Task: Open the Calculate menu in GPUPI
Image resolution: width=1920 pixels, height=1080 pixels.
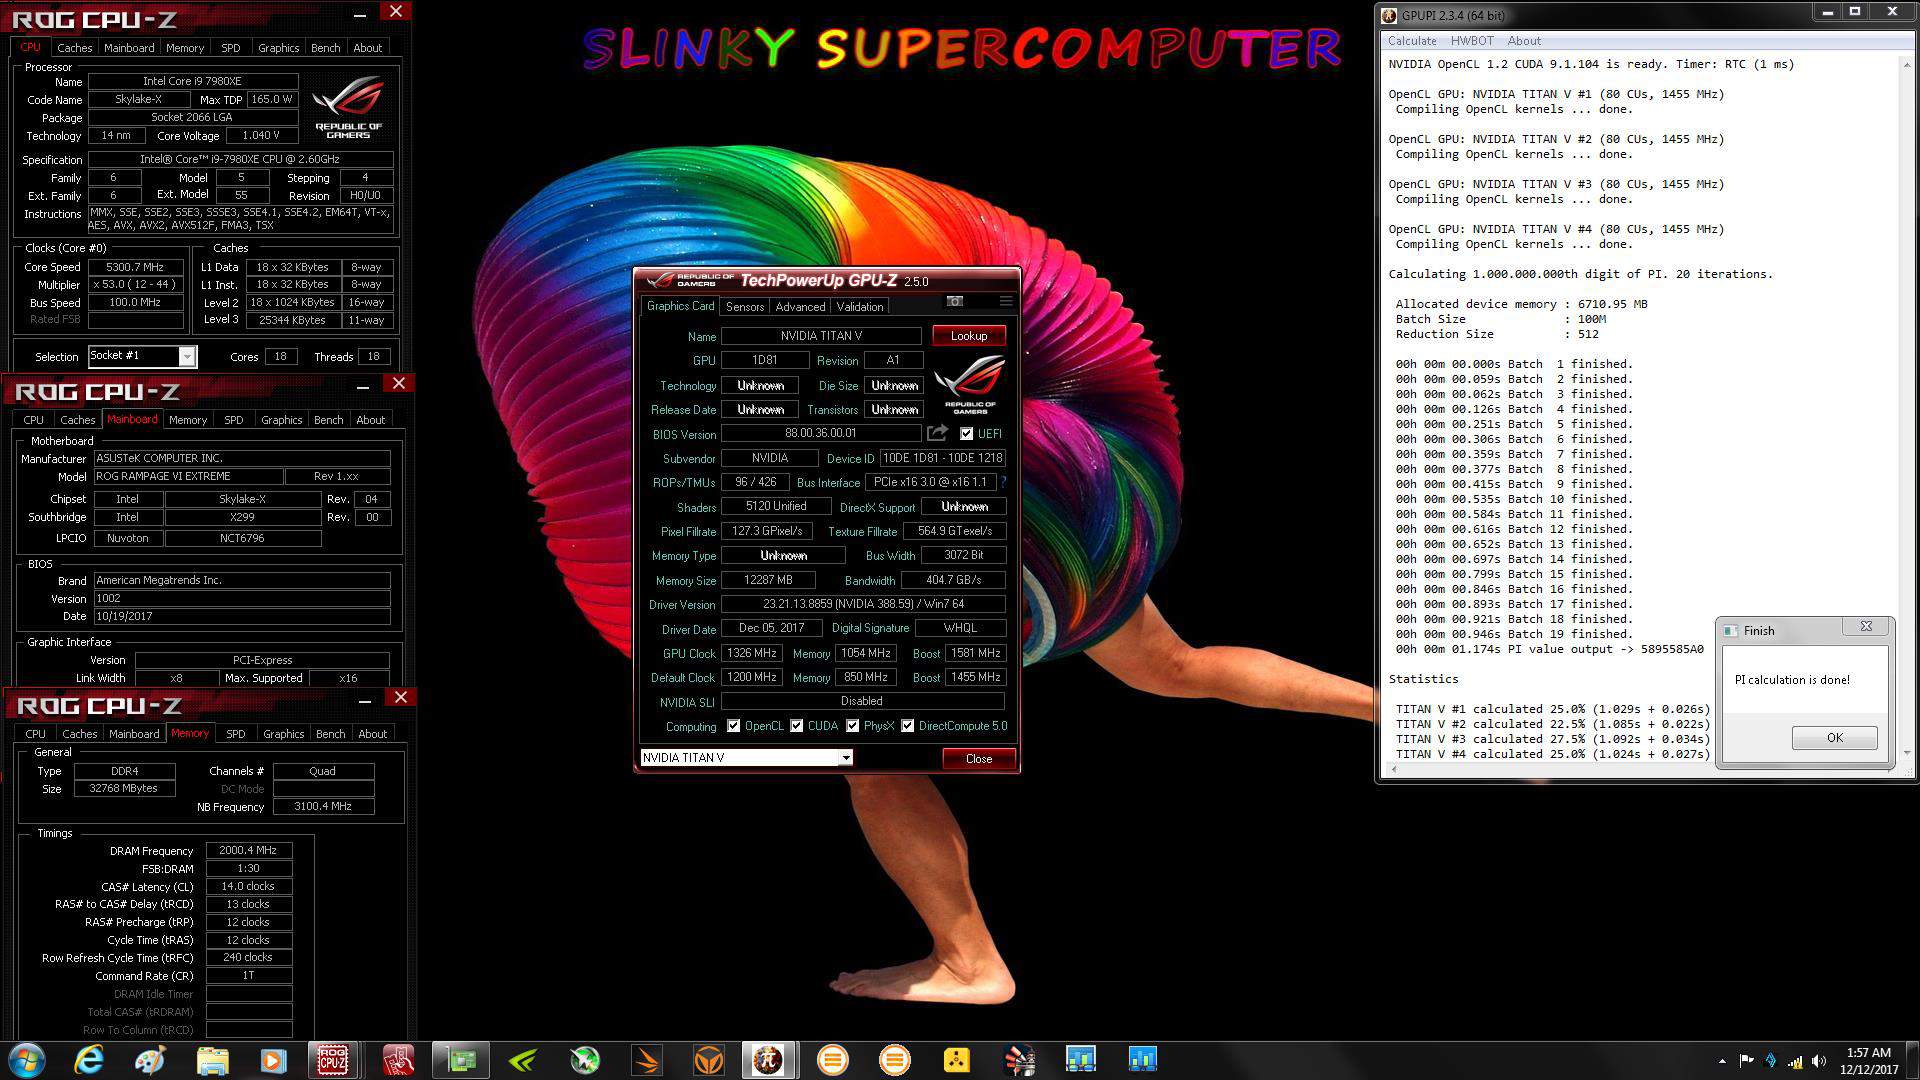Action: coord(1412,41)
